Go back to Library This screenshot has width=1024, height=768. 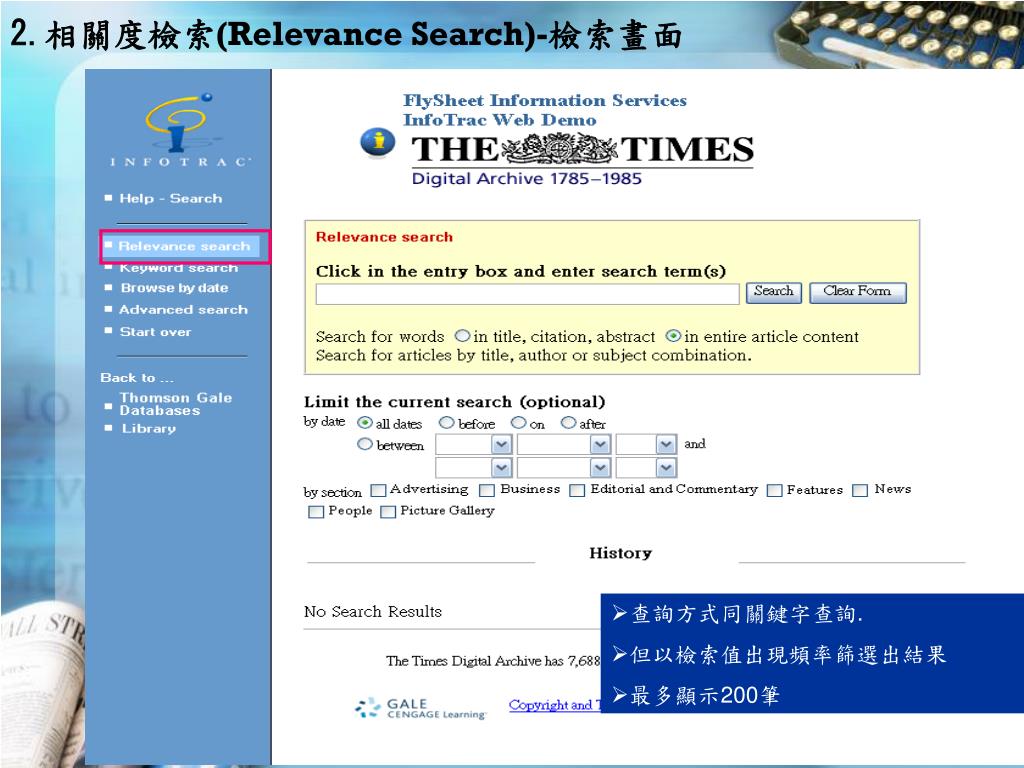point(149,428)
